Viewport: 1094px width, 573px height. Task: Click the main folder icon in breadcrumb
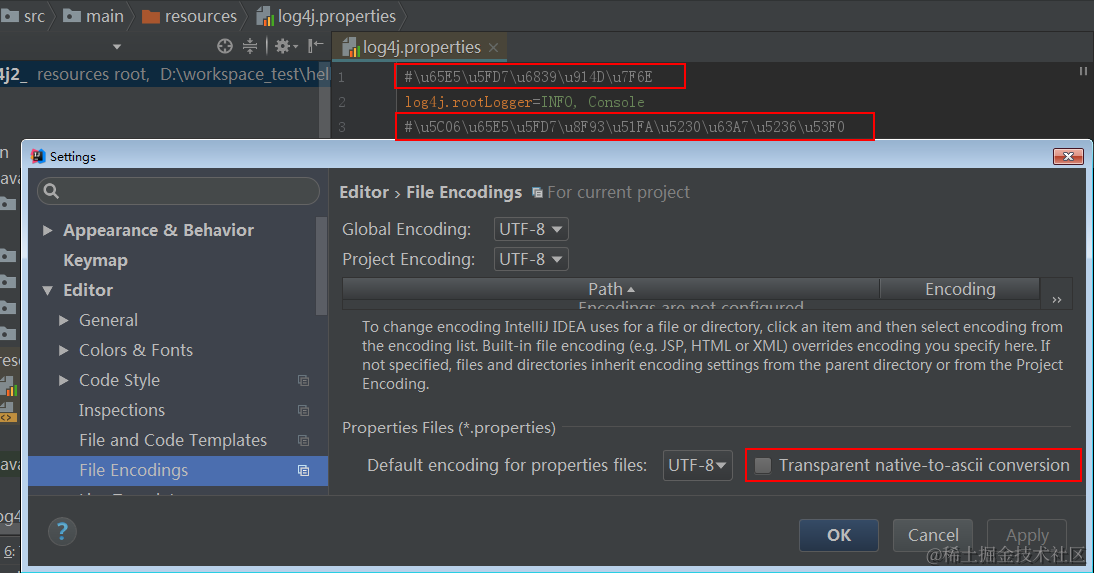tap(72, 15)
